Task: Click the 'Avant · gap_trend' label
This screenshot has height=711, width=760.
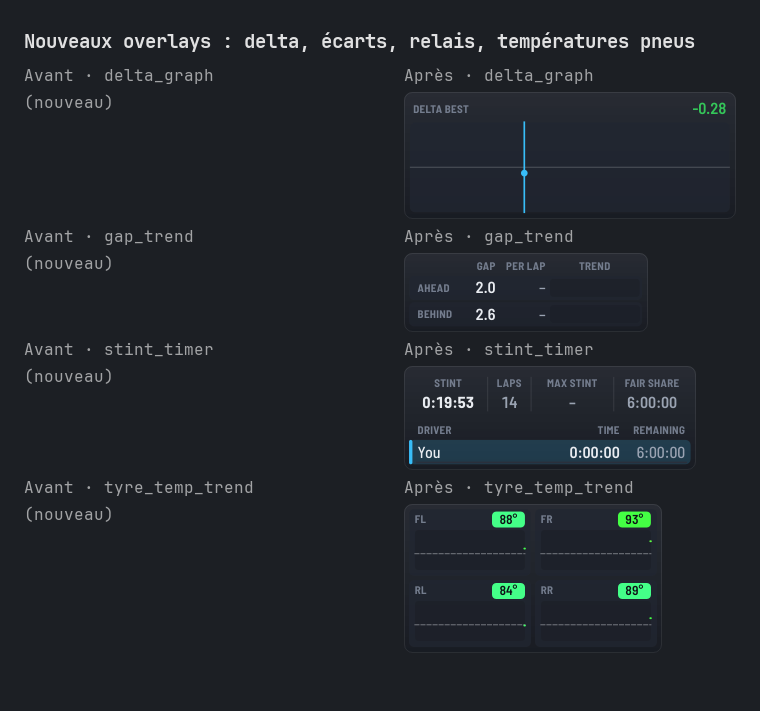Action: [109, 237]
